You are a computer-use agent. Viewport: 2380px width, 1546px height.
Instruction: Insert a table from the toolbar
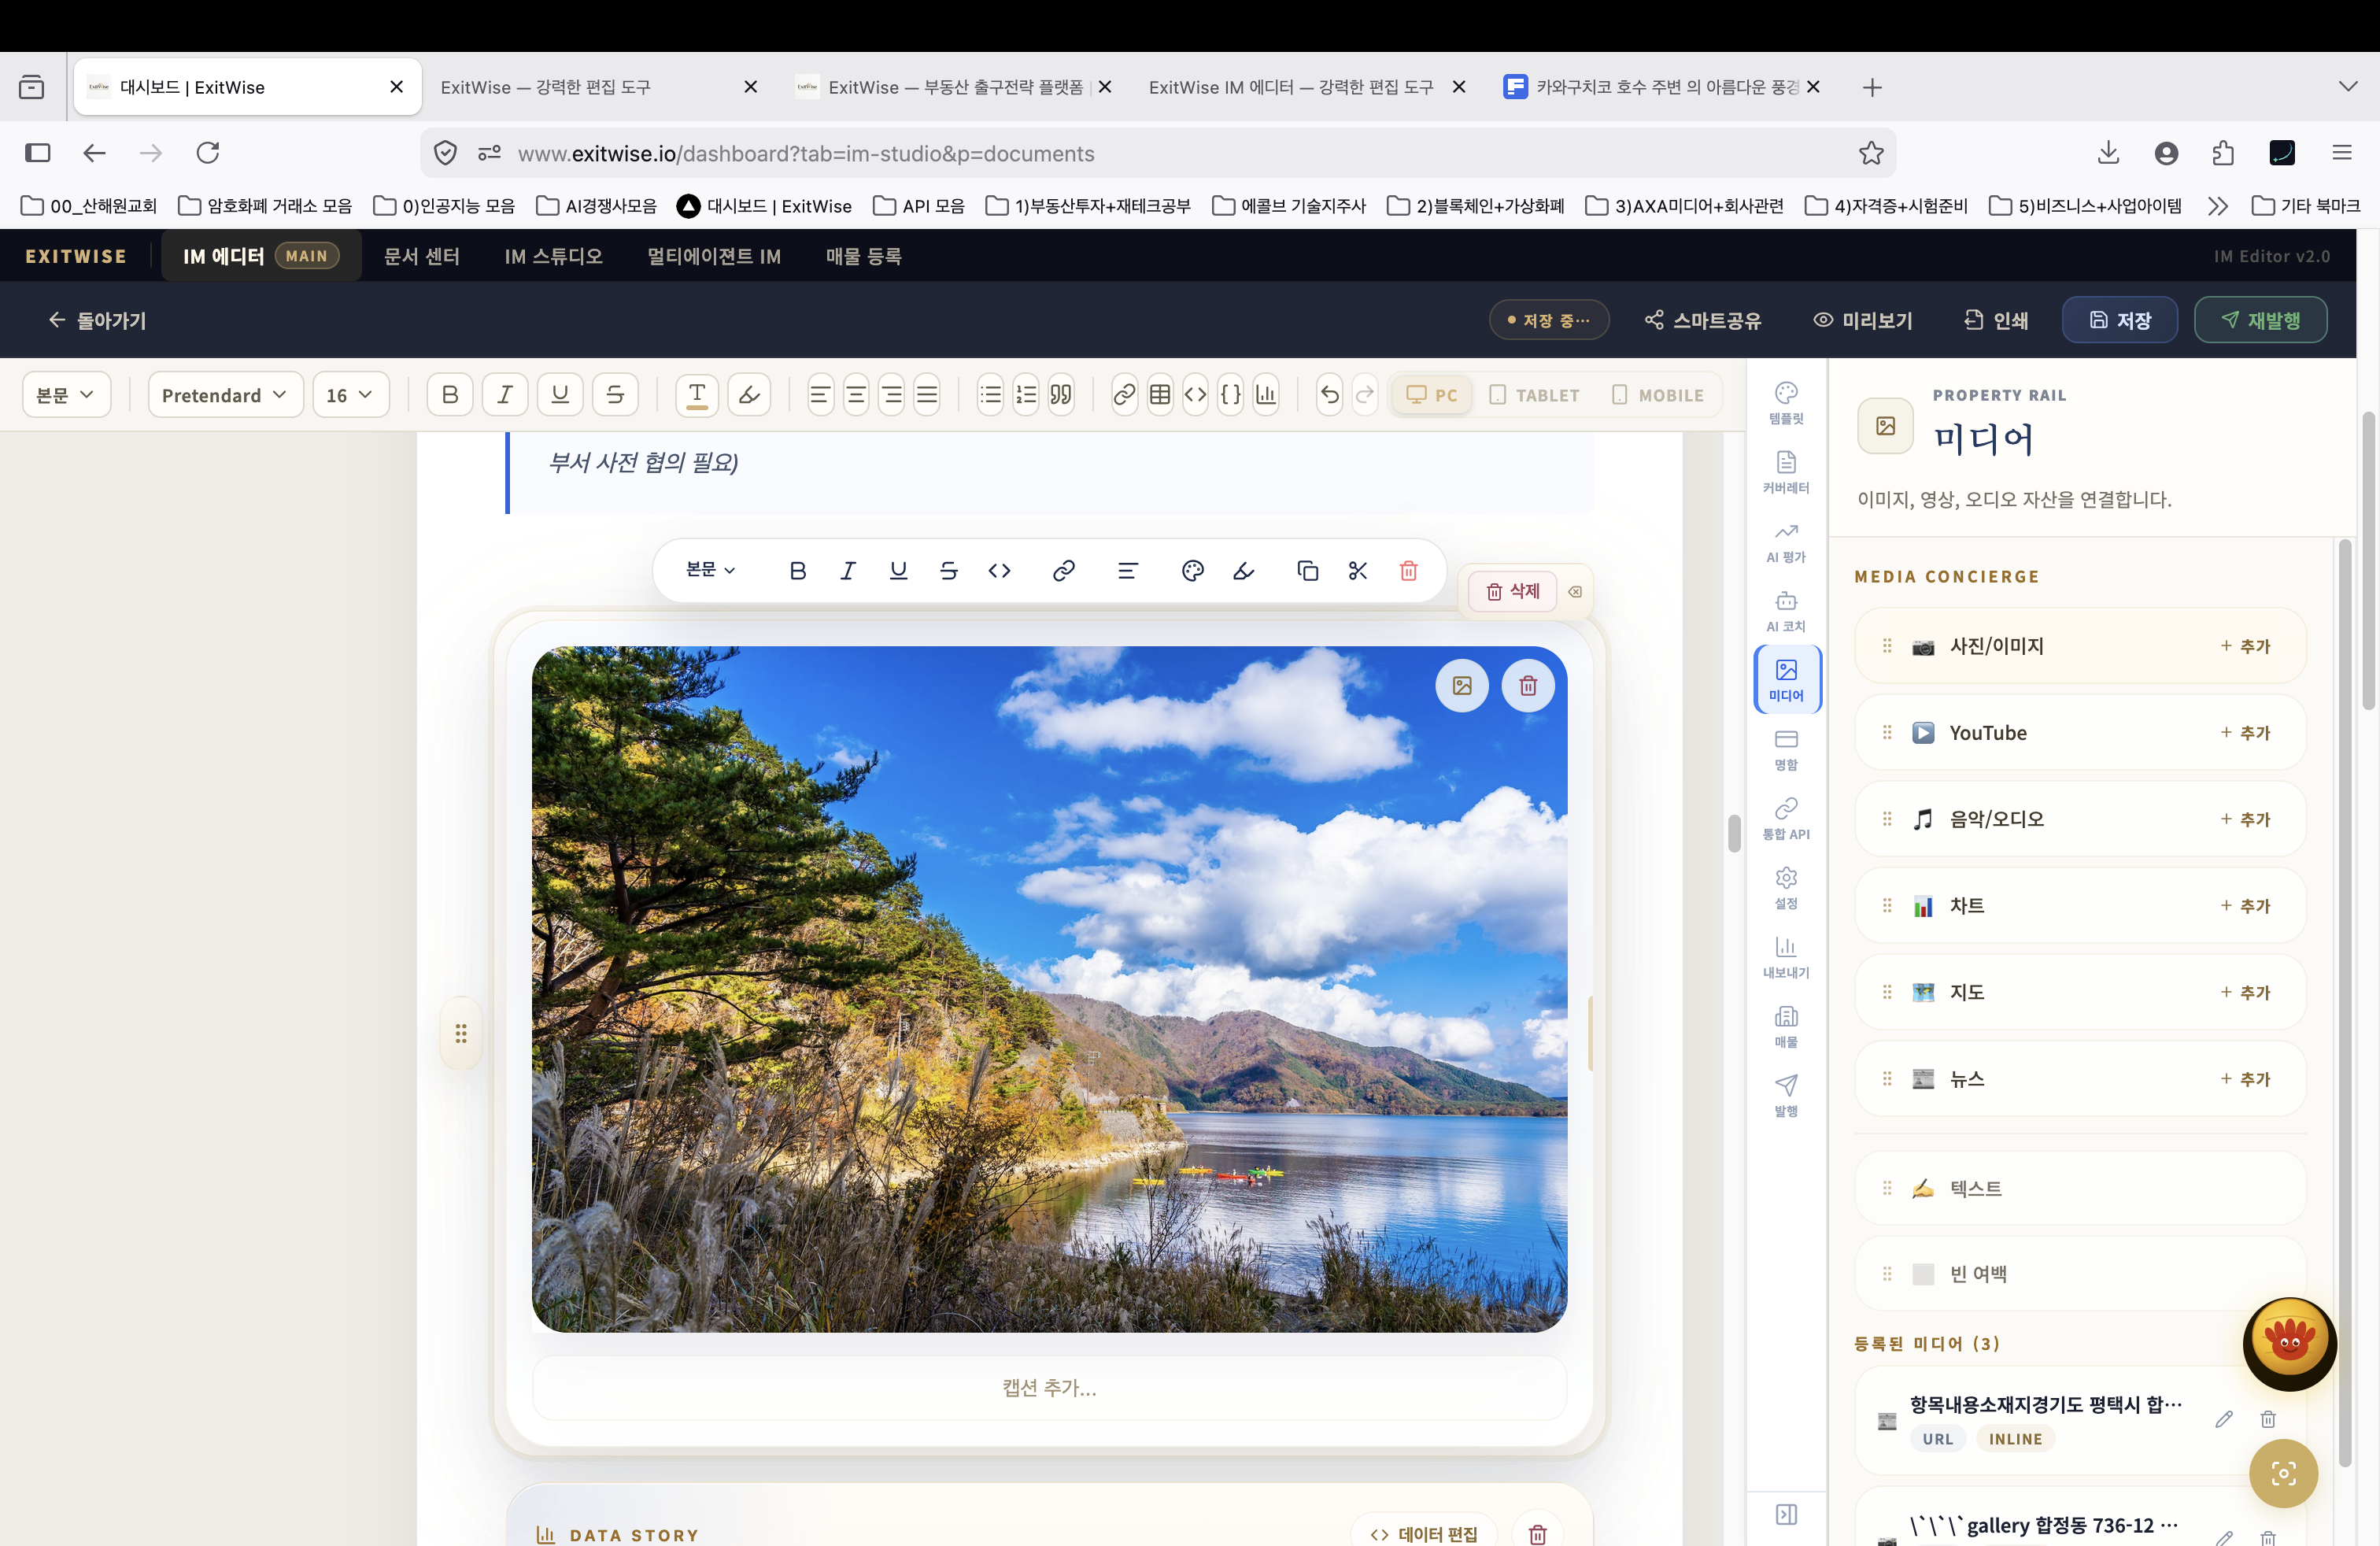tap(1160, 395)
